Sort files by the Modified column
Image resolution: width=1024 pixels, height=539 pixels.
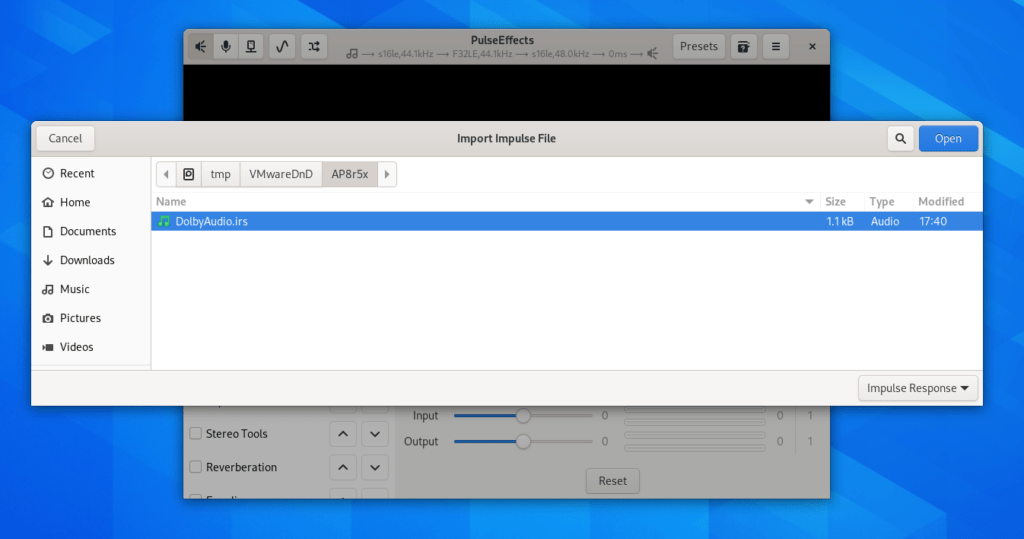pyautogui.click(x=947, y=202)
